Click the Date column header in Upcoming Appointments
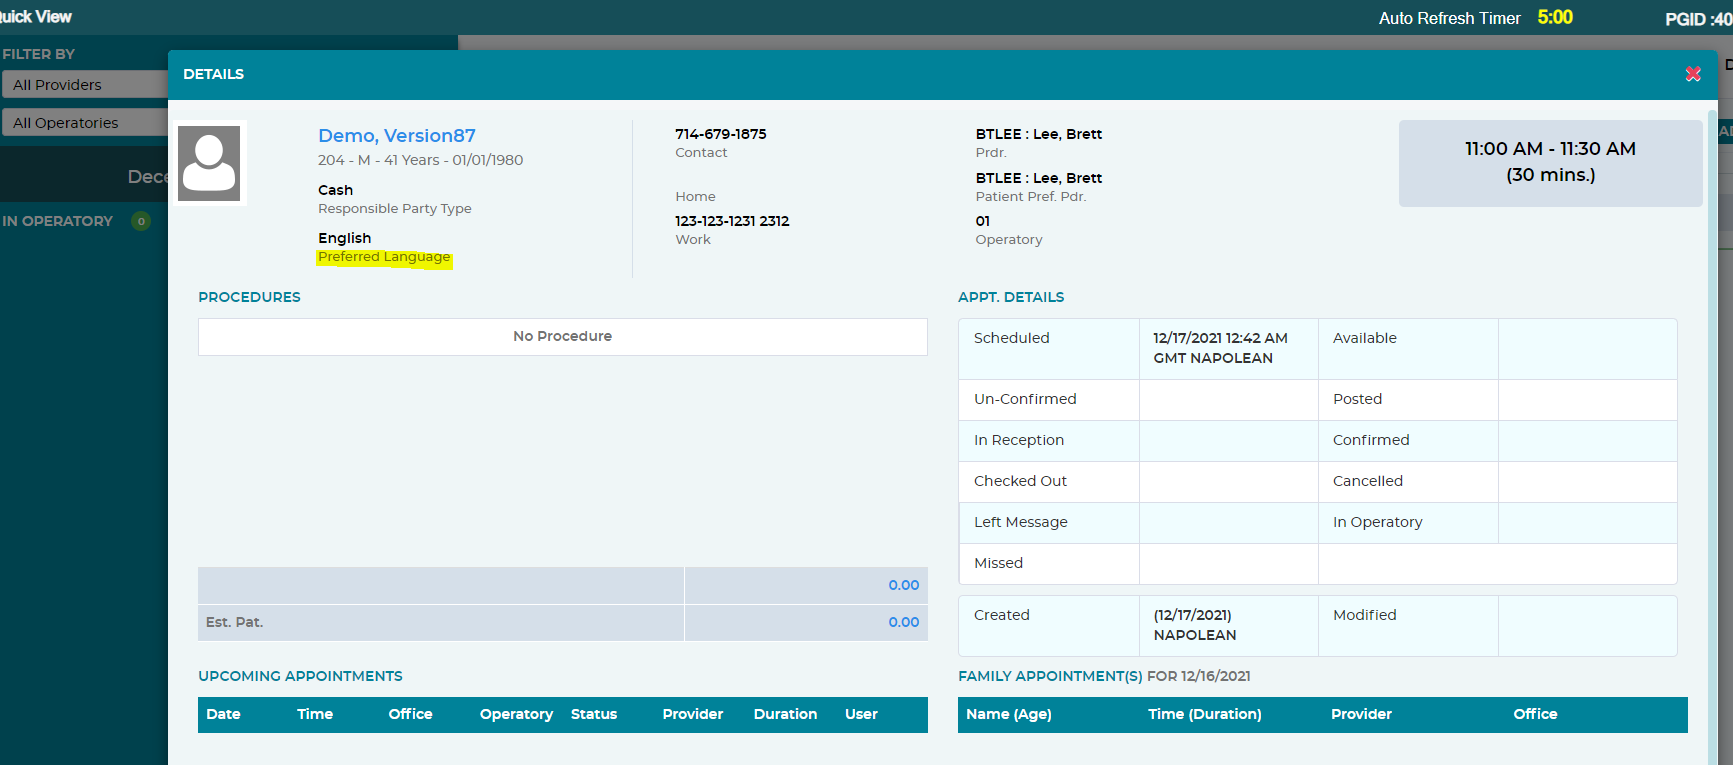 (x=223, y=714)
